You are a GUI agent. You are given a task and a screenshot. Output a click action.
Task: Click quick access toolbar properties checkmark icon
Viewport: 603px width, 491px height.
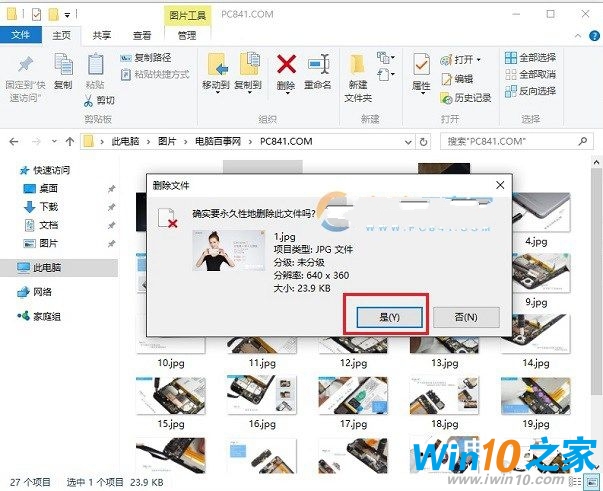pos(37,15)
